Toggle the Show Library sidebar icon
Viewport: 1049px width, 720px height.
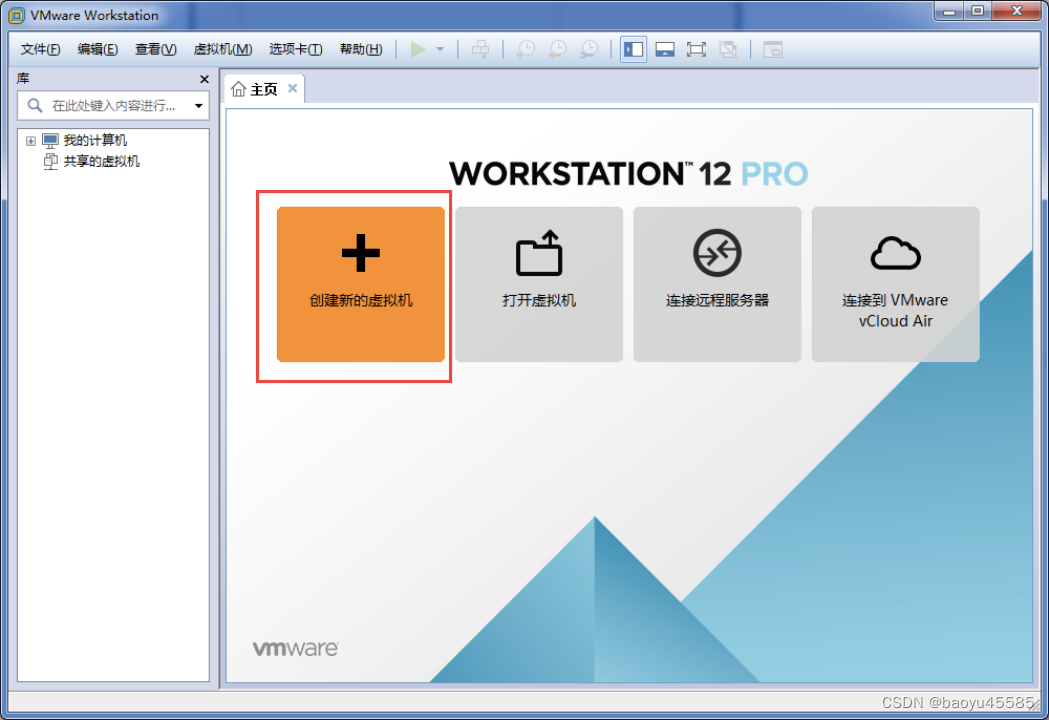[x=633, y=49]
